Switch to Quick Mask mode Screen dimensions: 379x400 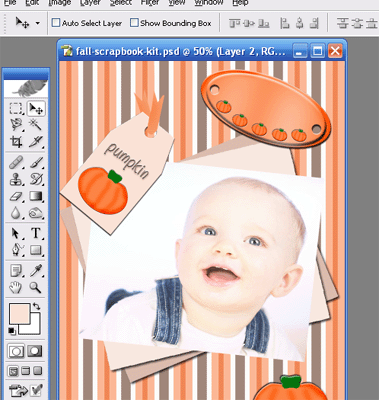click(x=35, y=351)
